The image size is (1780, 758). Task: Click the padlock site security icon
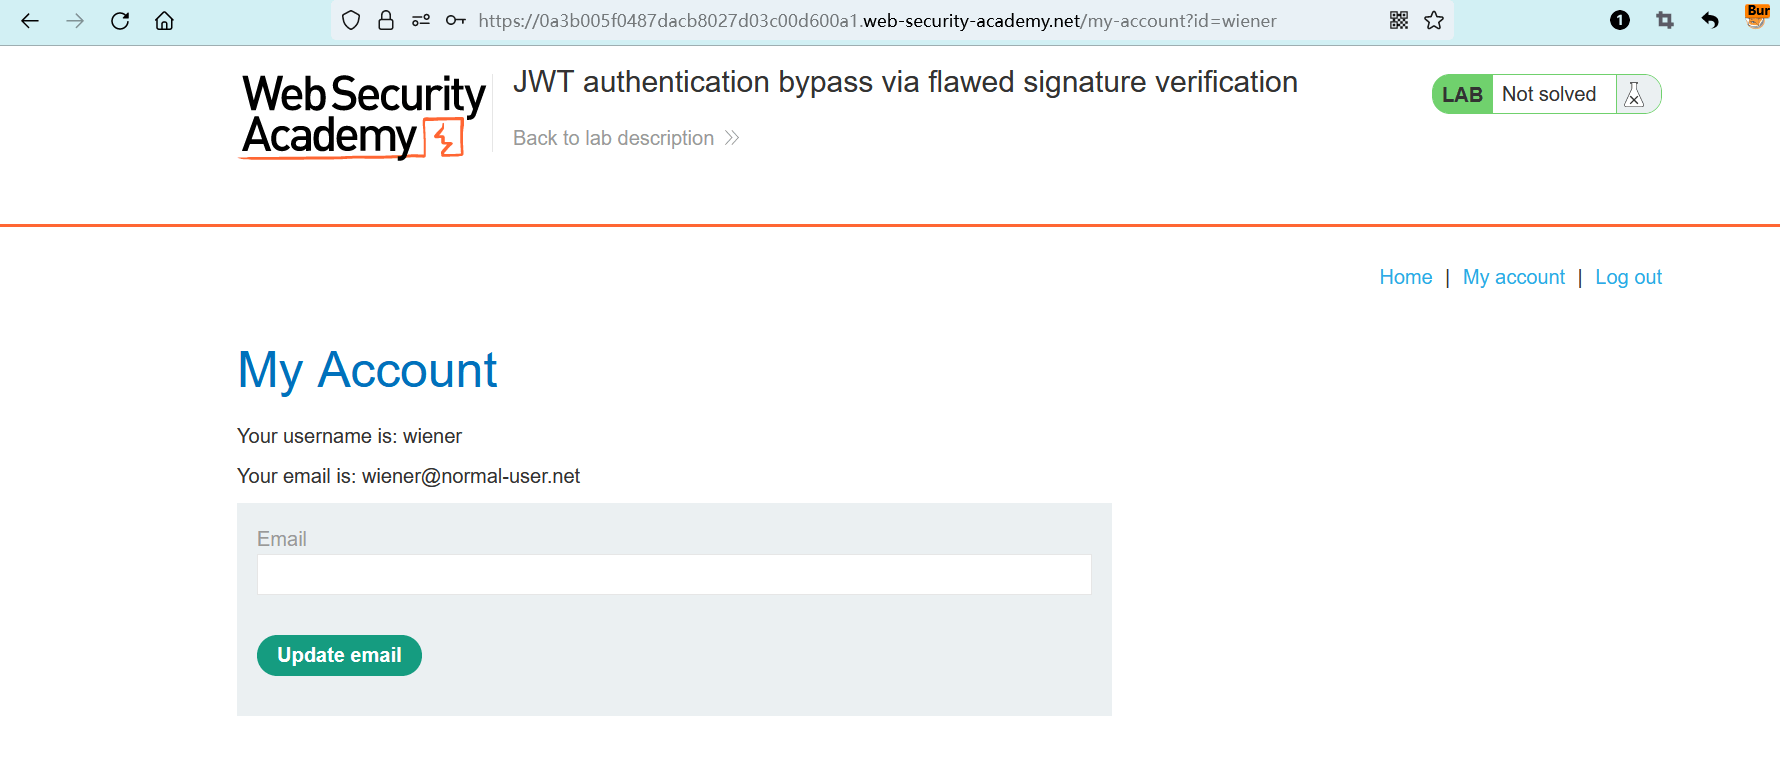point(386,21)
